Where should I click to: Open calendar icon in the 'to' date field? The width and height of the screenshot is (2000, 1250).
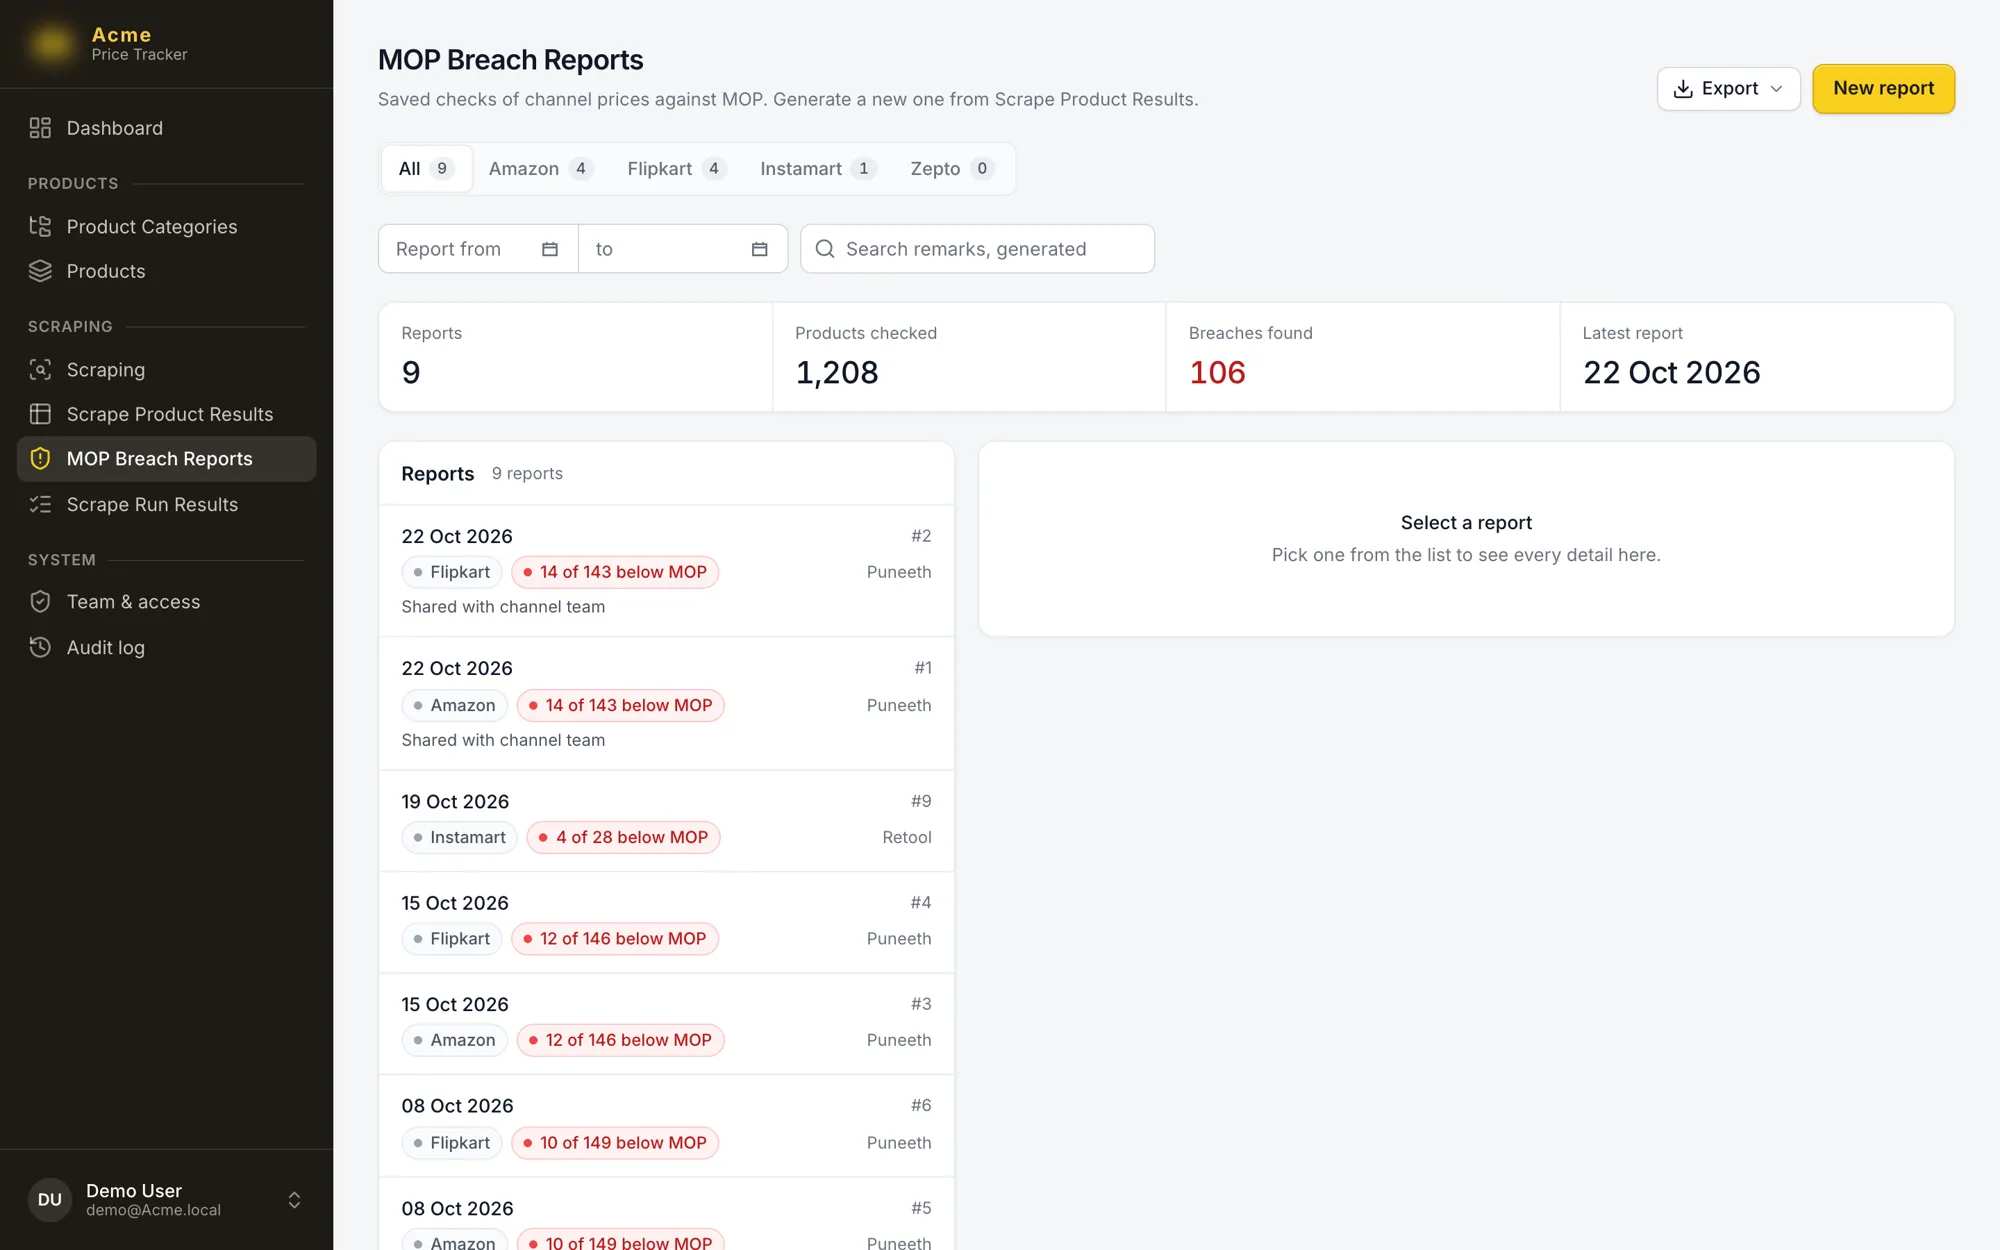tap(759, 249)
